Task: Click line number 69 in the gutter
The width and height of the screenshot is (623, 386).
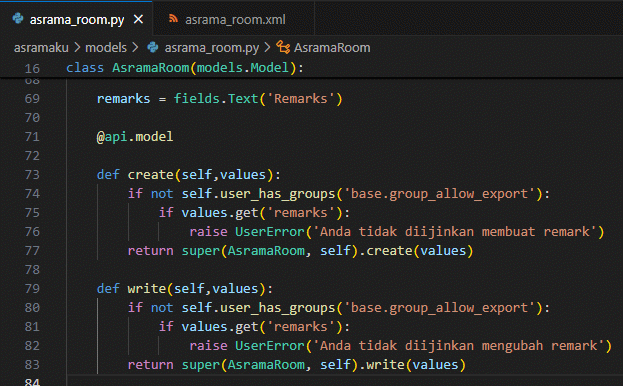Action: click(32, 98)
